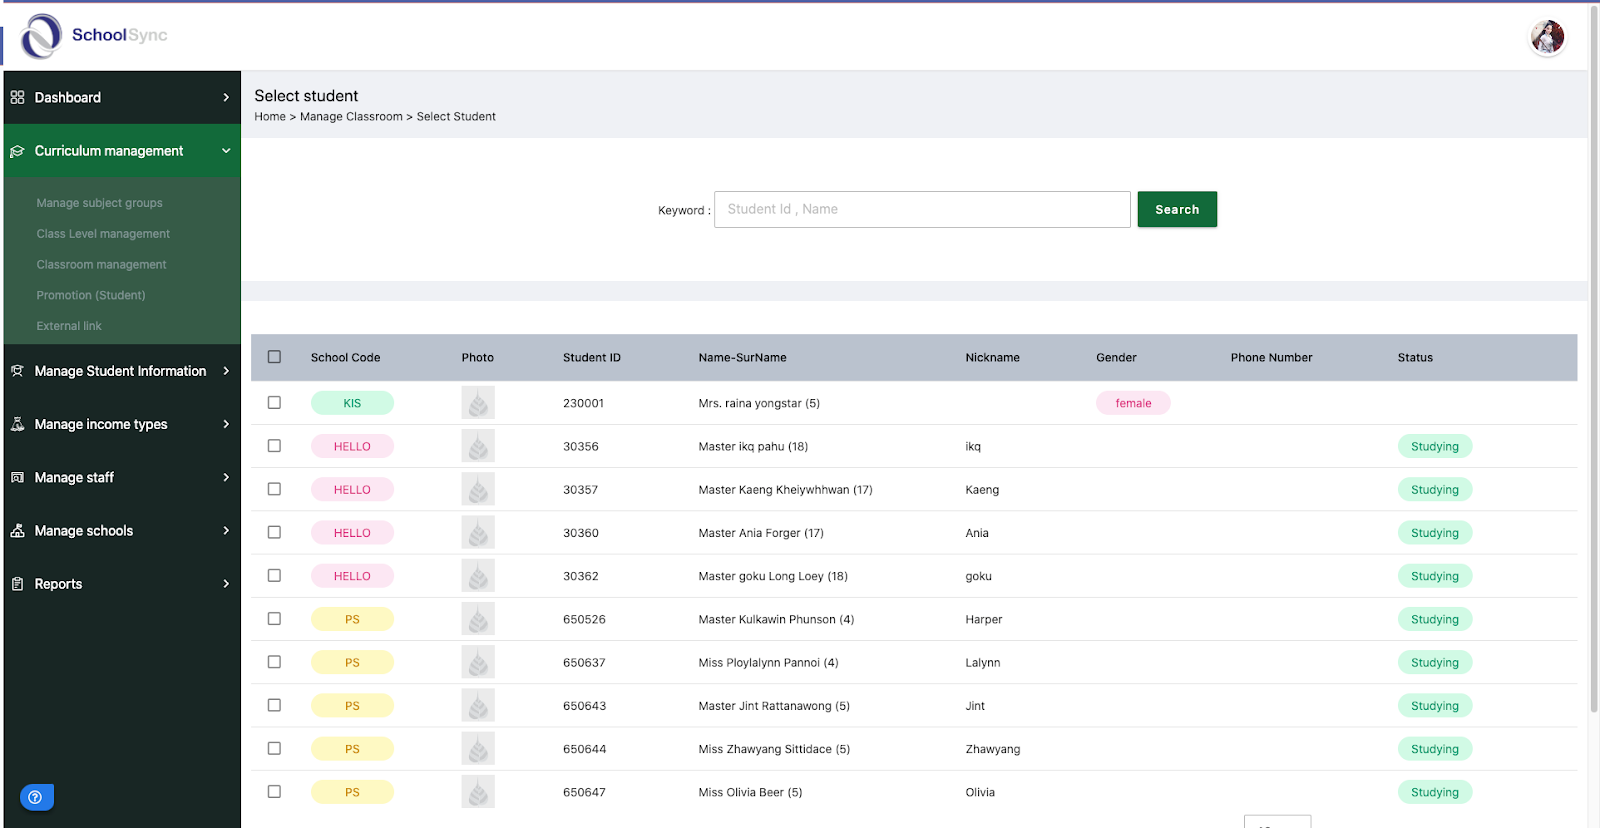Click the Manage staff icon

pyautogui.click(x=17, y=478)
